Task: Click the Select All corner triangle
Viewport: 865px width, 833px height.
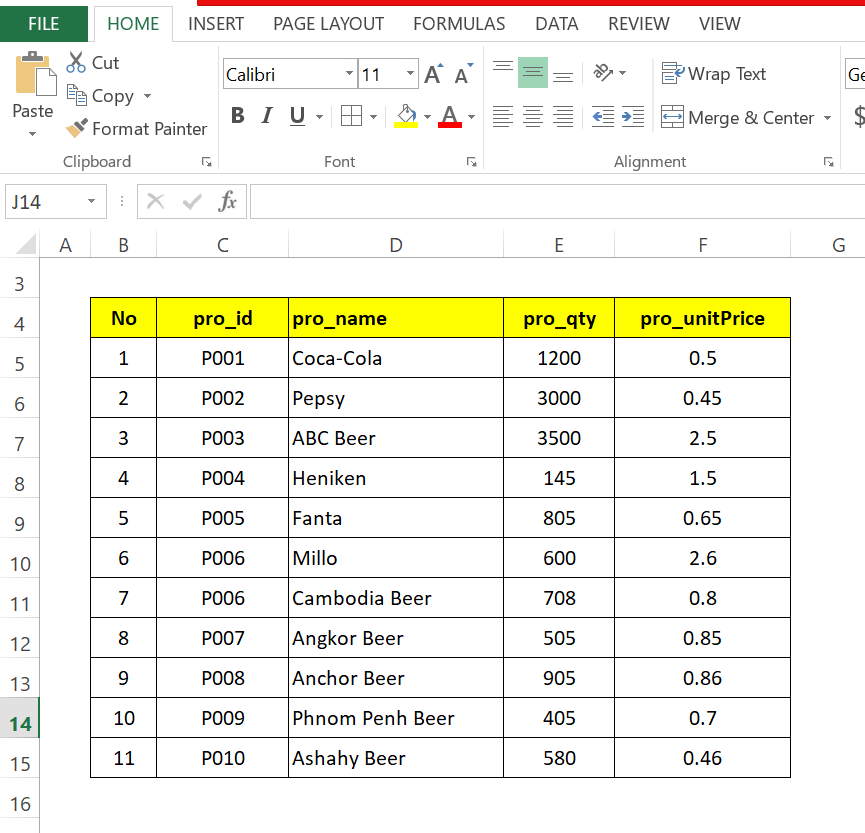Action: [x=25, y=244]
